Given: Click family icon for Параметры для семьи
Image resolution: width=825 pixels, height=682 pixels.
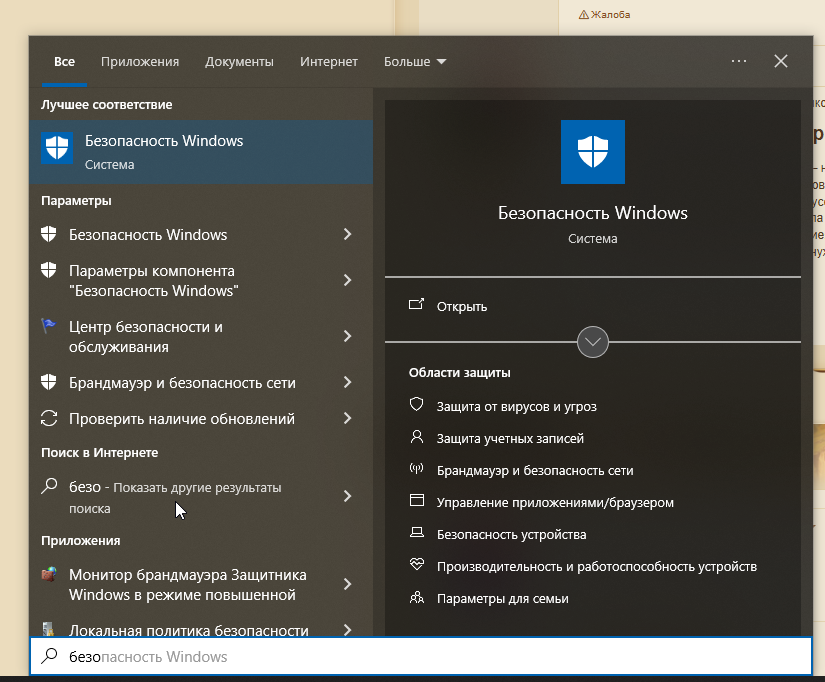Looking at the screenshot, I should pyautogui.click(x=417, y=597).
